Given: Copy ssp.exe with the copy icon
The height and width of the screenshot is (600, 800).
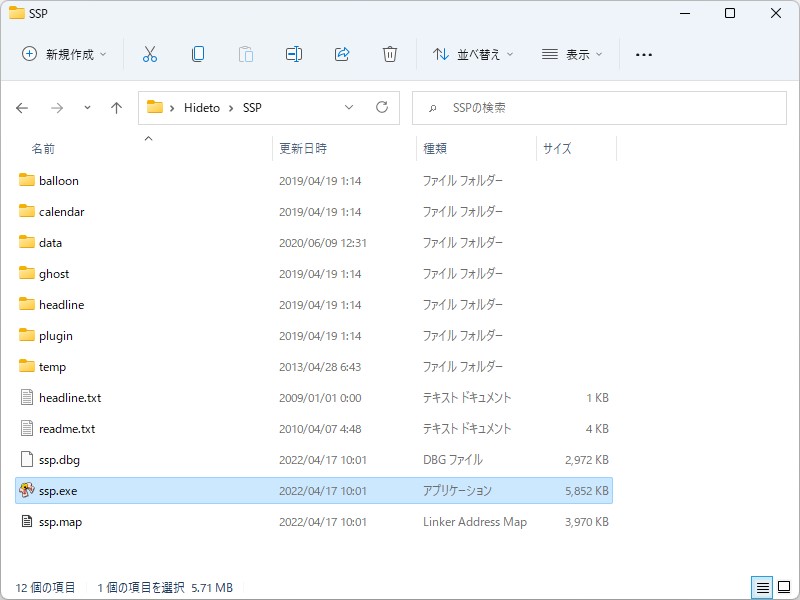Looking at the screenshot, I should (198, 54).
